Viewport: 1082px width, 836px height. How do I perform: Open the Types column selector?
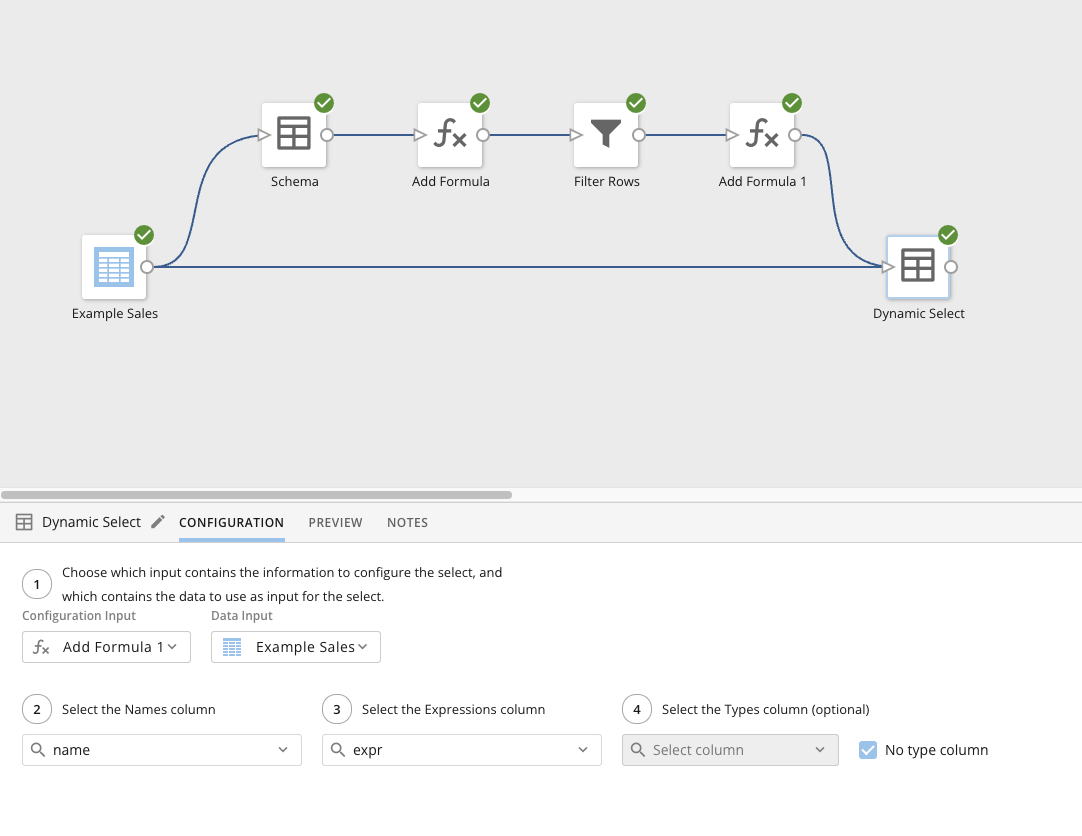pyautogui.click(x=730, y=750)
